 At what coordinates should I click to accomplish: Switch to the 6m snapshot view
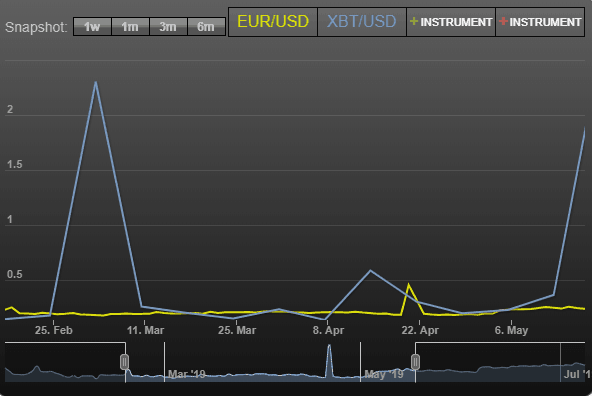206,26
